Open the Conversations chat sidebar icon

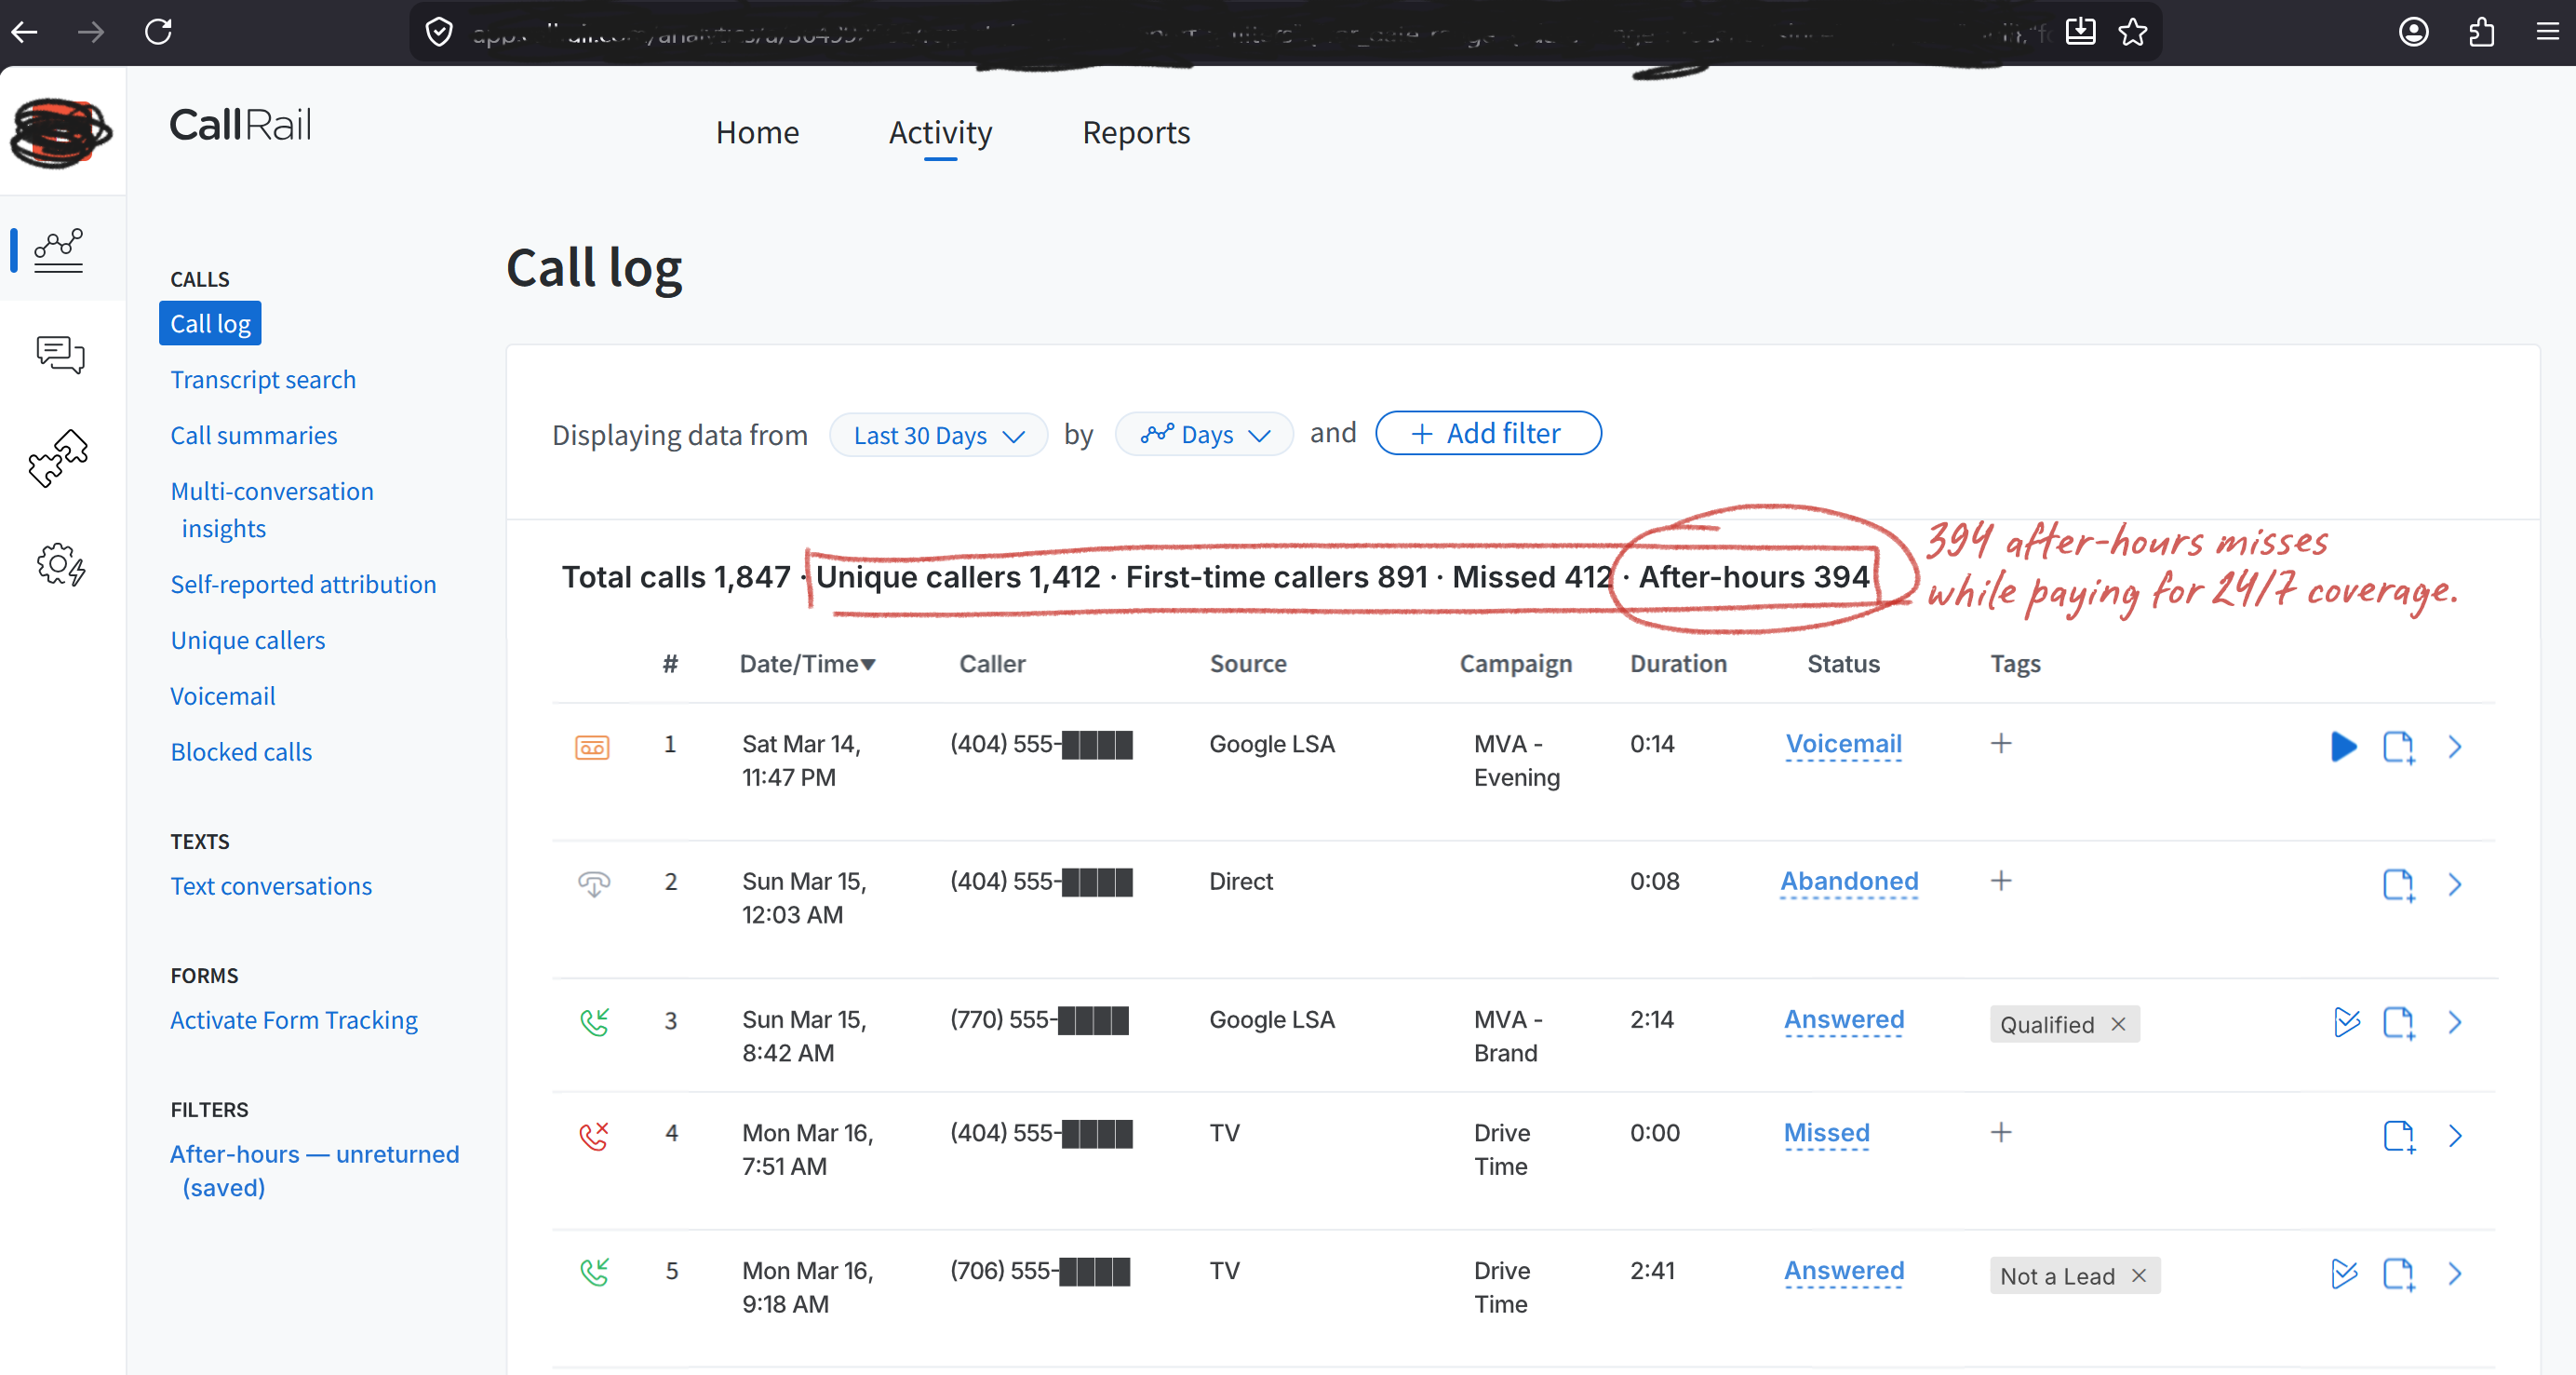(x=60, y=354)
